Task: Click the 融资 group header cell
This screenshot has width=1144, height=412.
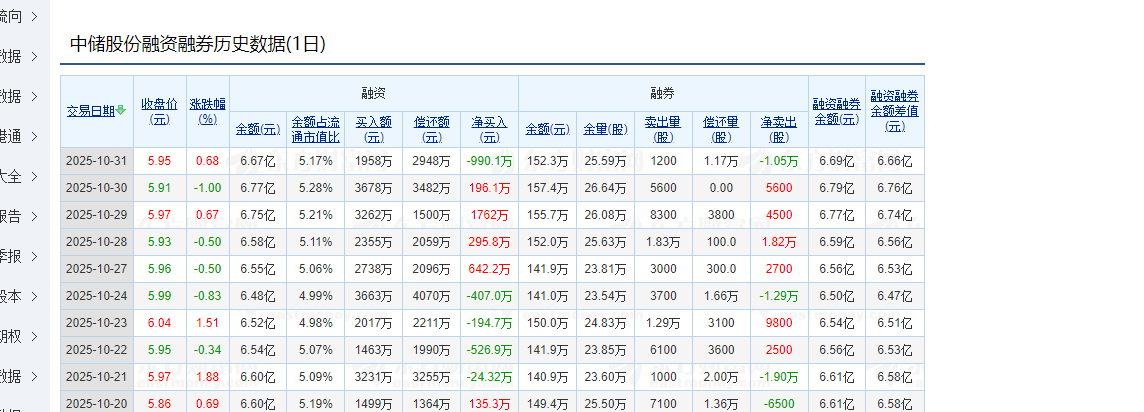Action: pos(374,93)
